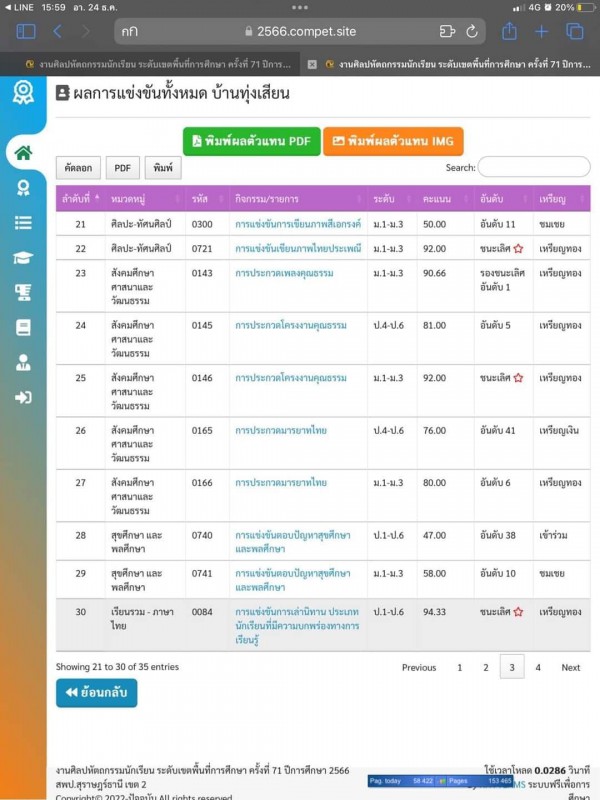Screen dimensions: 600x800
Task: Go back with Safari back arrow
Action: coord(57,32)
